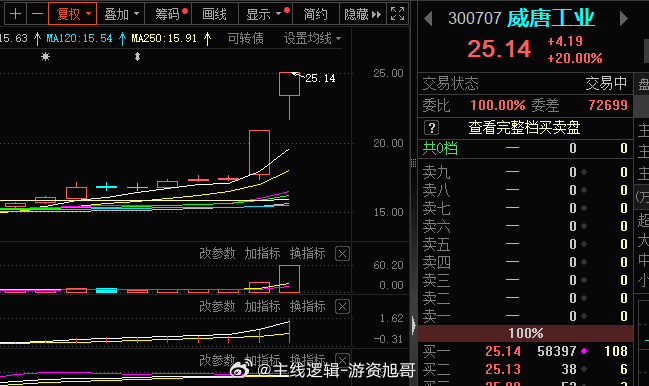Click 换指标 in the 1.62 indicator panel
This screenshot has width=649, height=386.
point(308,307)
